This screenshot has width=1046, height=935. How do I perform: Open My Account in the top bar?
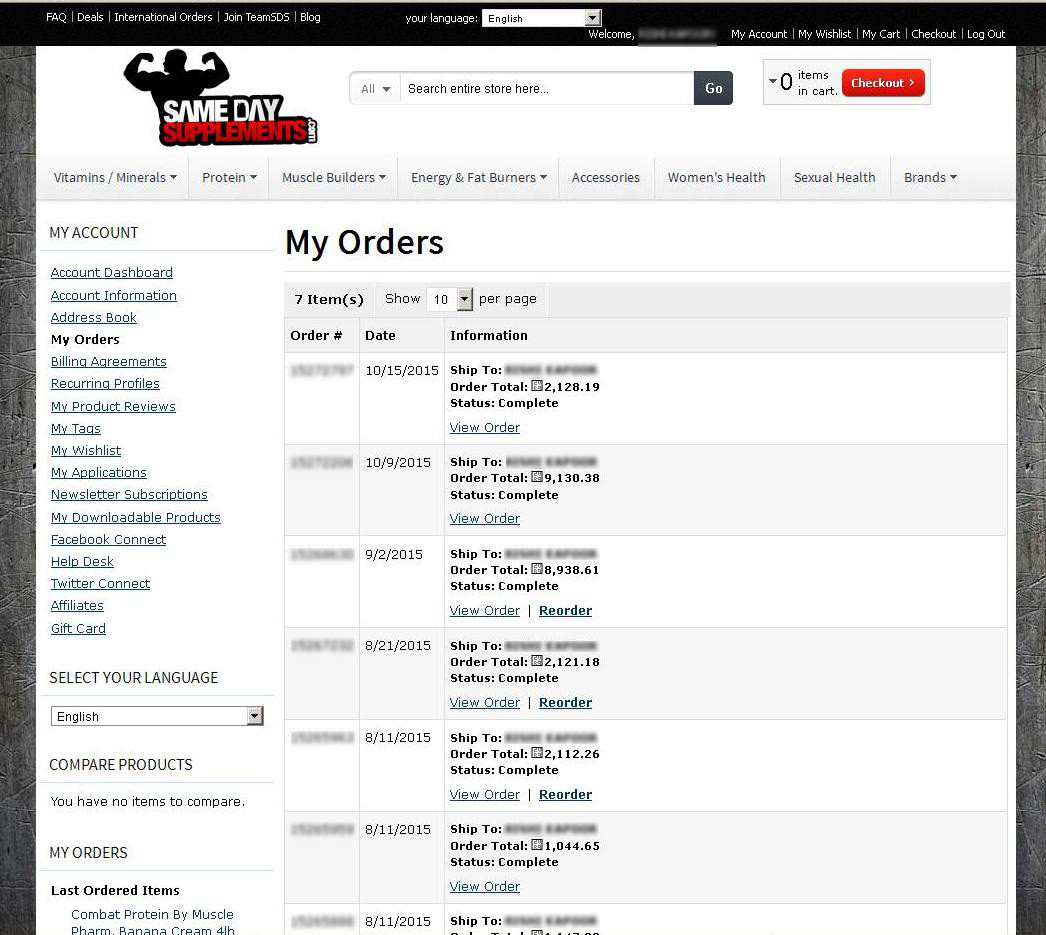(759, 34)
